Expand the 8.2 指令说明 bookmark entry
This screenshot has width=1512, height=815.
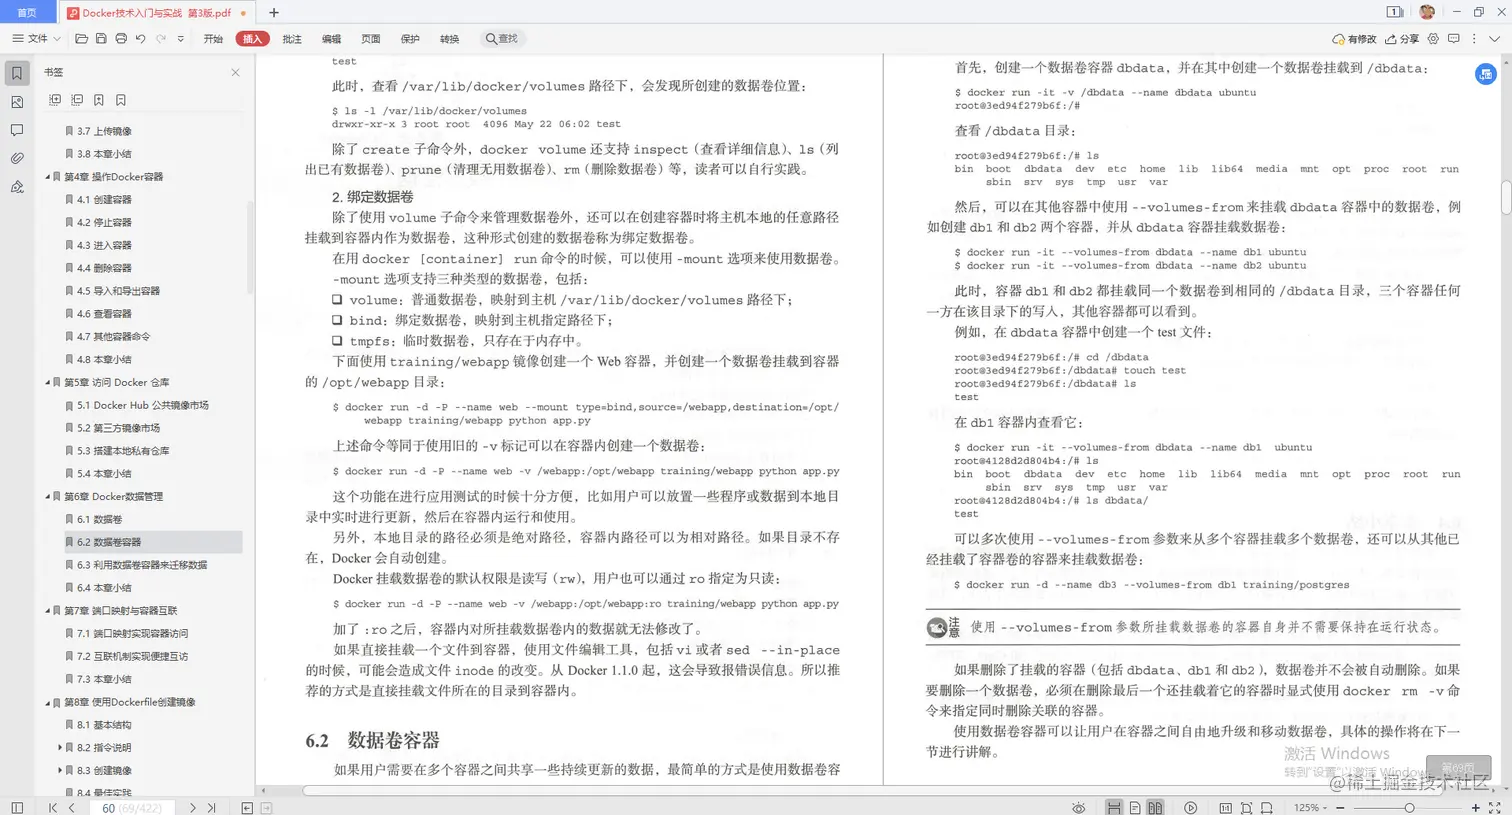pyautogui.click(x=61, y=747)
